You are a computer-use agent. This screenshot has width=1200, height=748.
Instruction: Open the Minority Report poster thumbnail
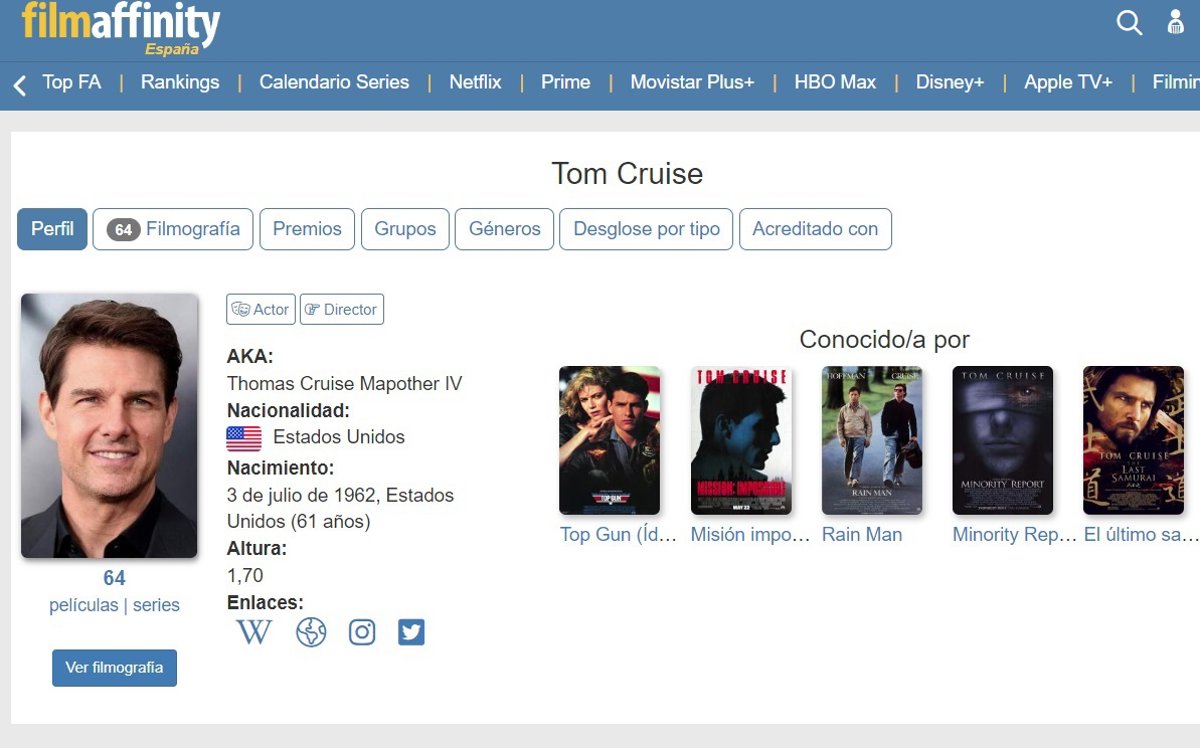click(x=1002, y=440)
